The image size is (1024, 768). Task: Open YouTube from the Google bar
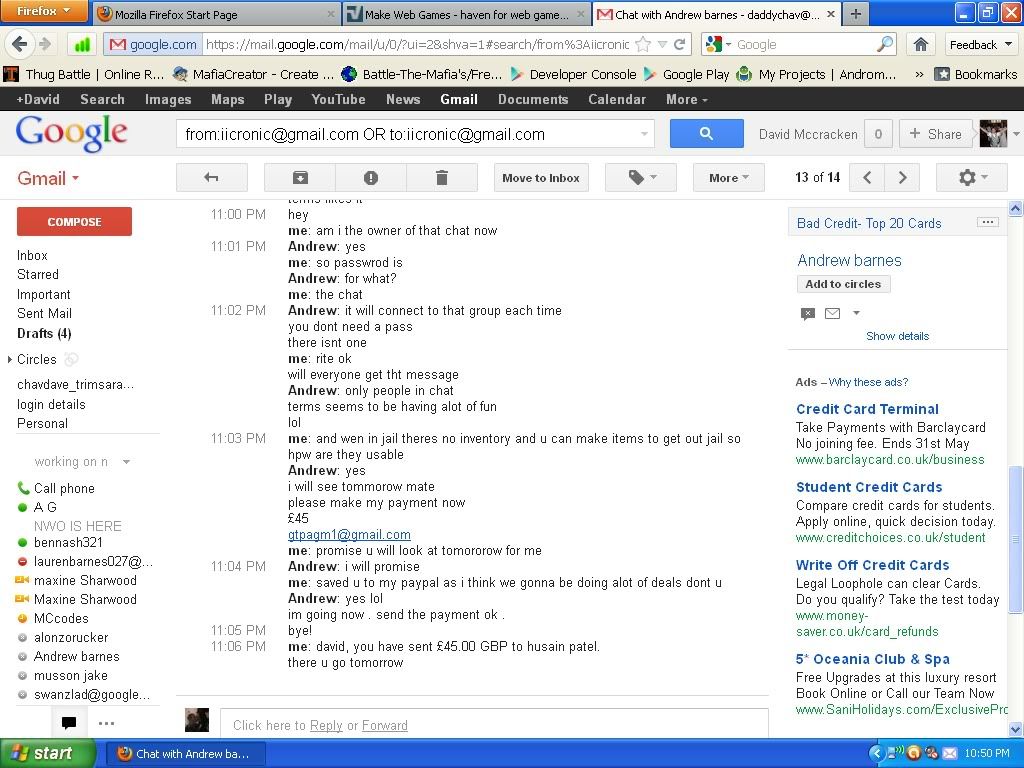tap(338, 99)
